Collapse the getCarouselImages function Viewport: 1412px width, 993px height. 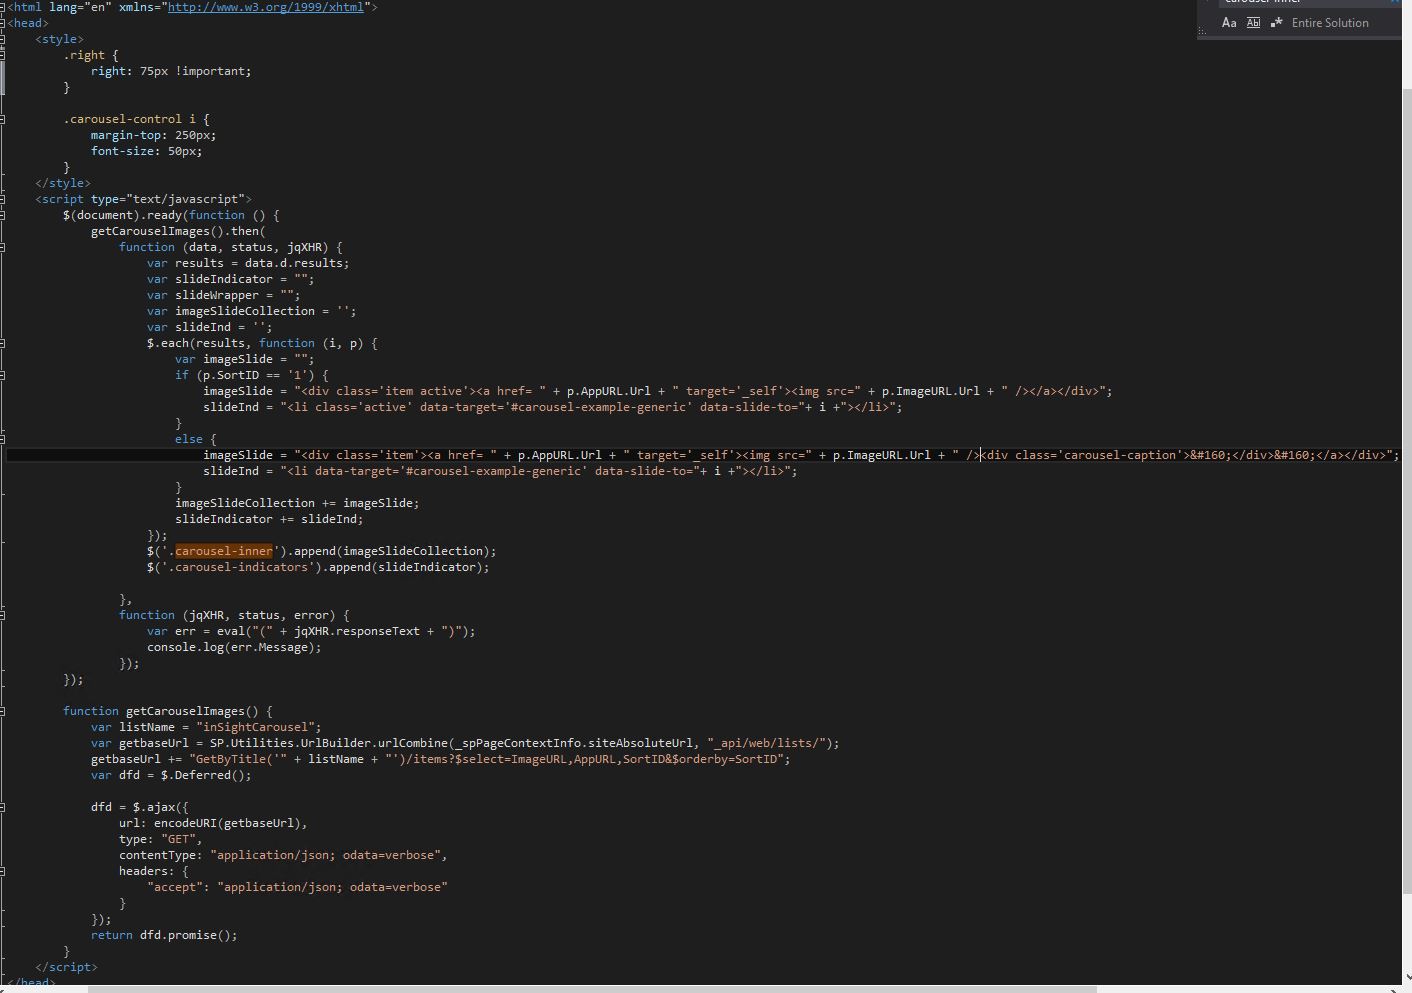pyautogui.click(x=3, y=711)
